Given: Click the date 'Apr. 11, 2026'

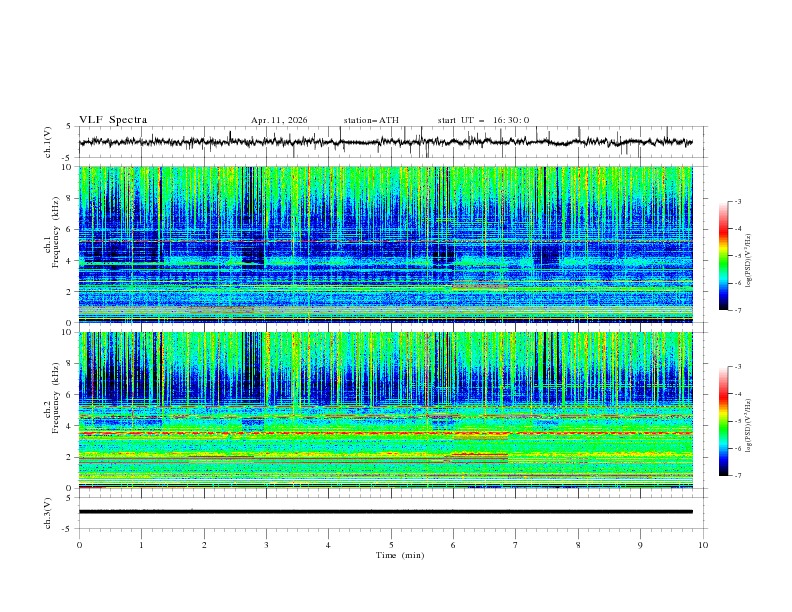Looking at the screenshot, I should tap(279, 120).
